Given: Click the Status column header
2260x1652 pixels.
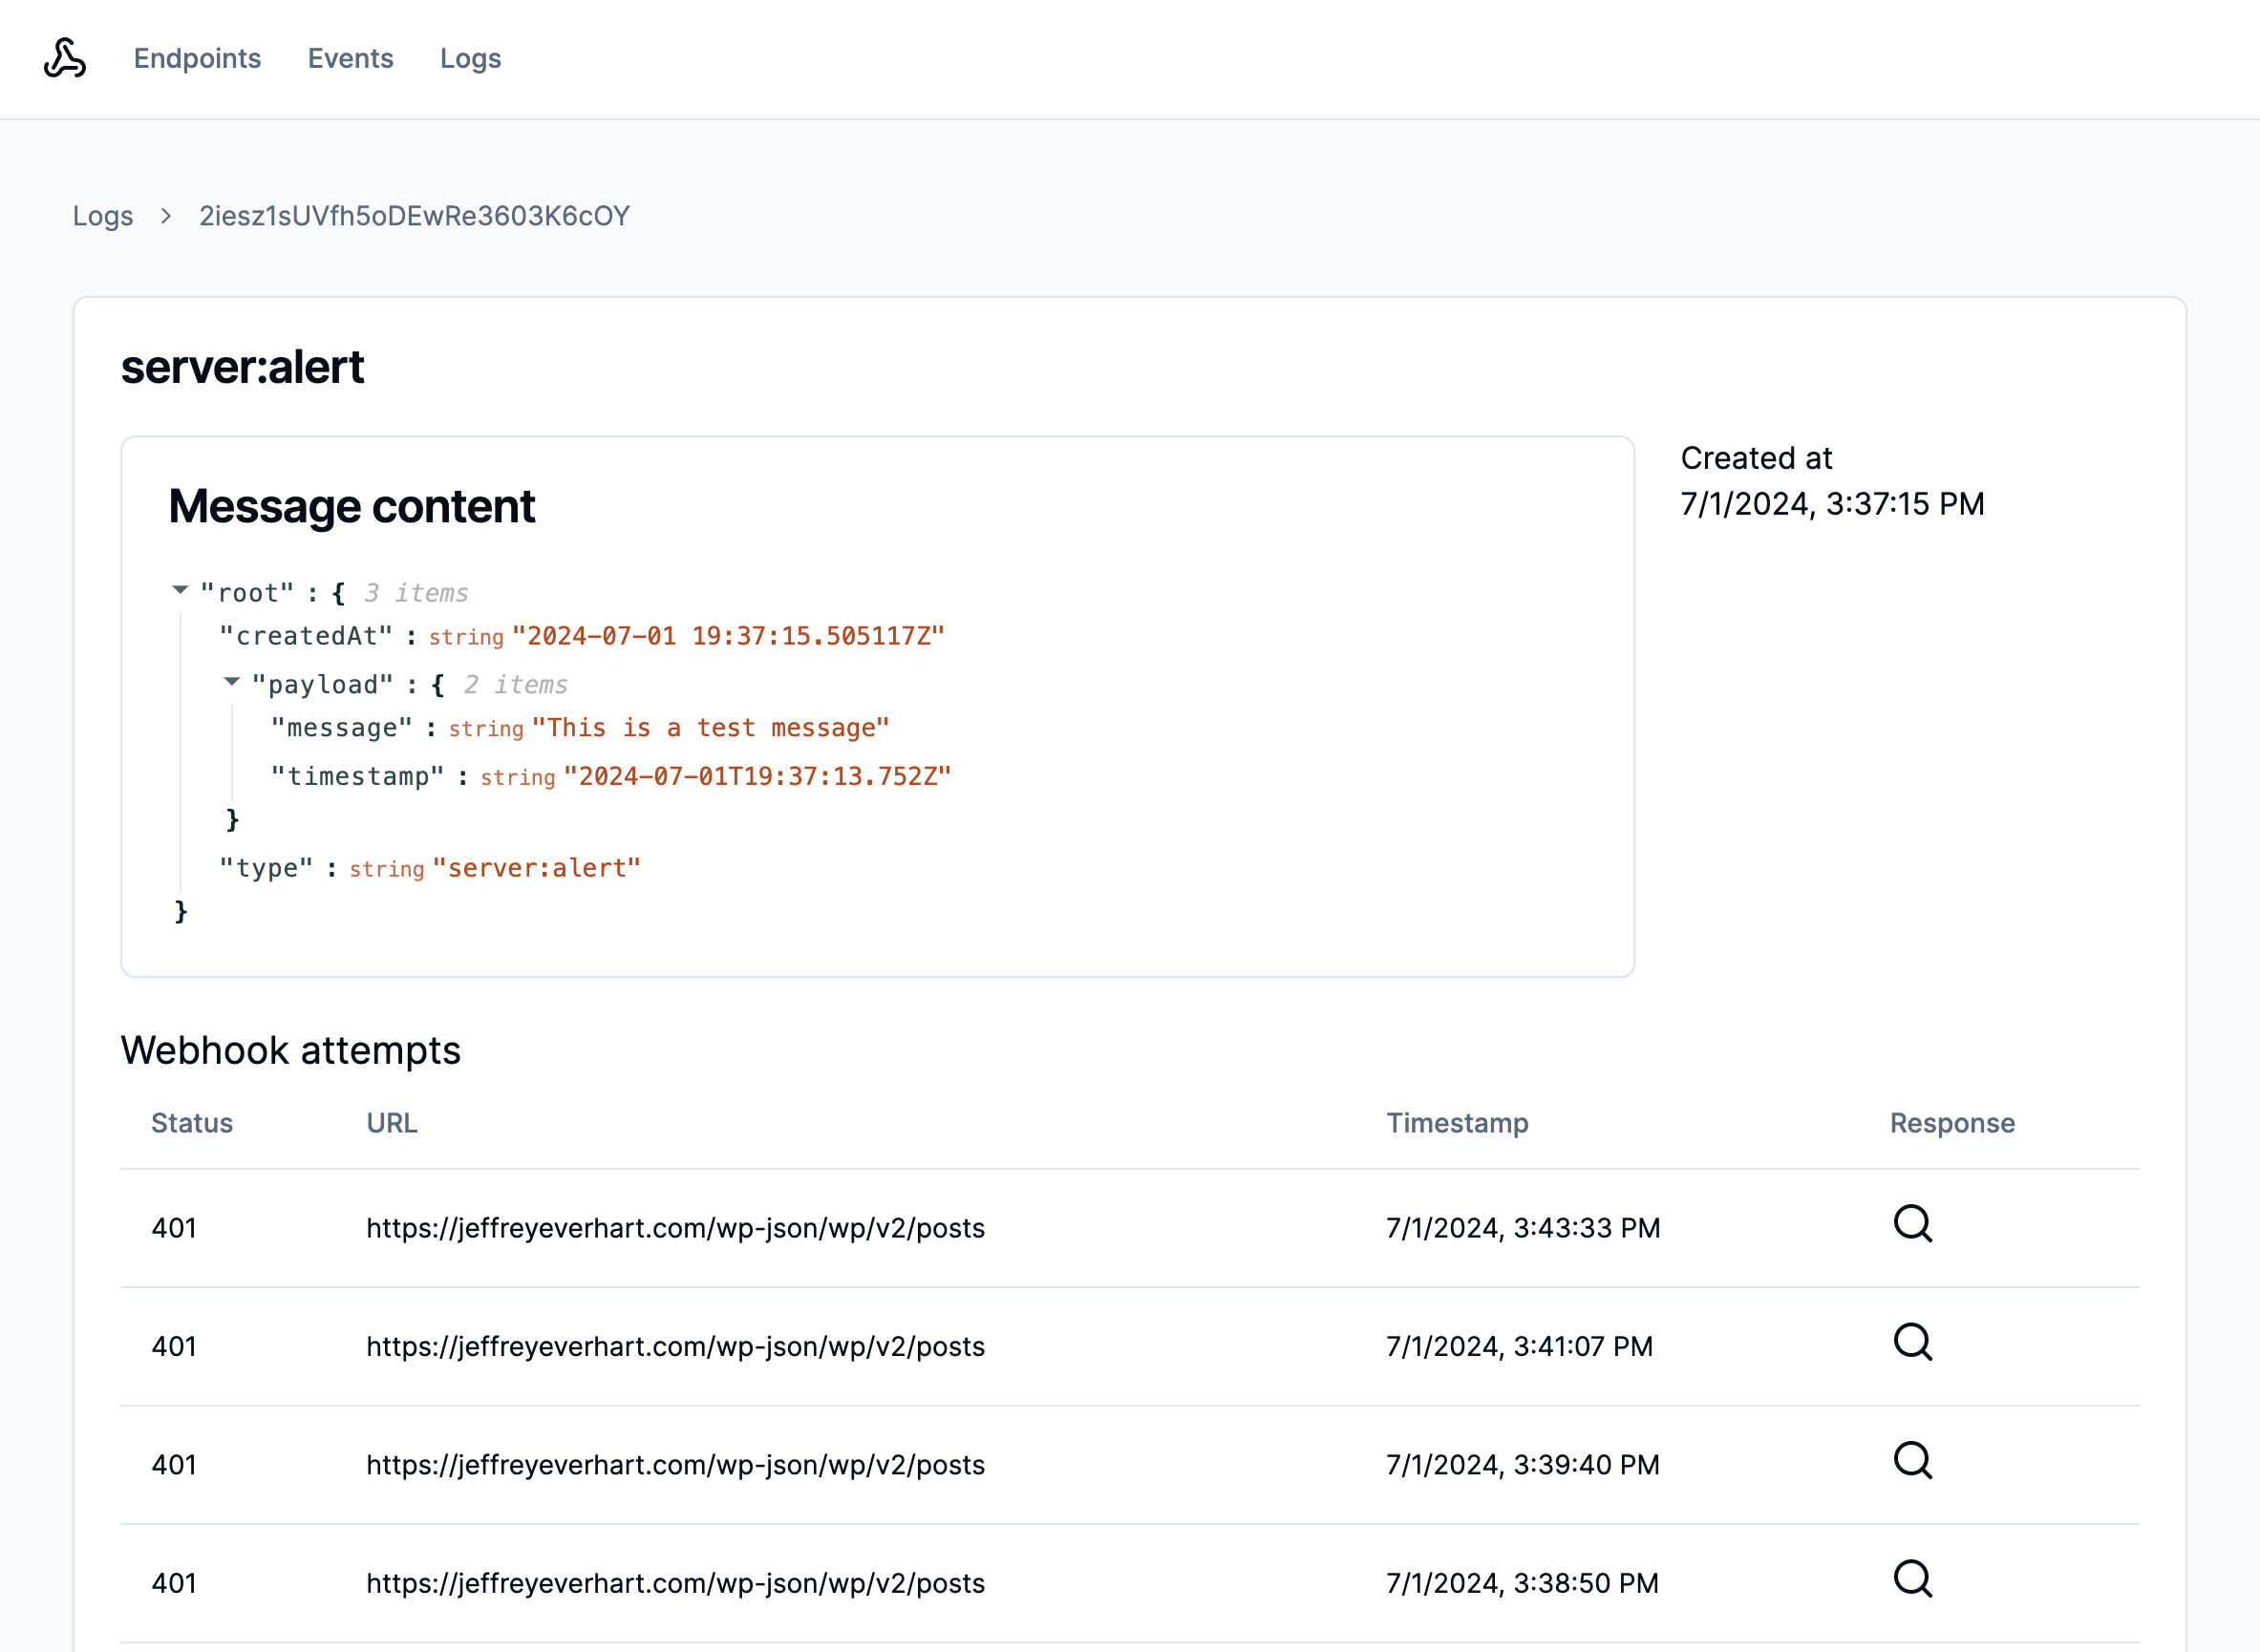Looking at the screenshot, I should coord(192,1122).
